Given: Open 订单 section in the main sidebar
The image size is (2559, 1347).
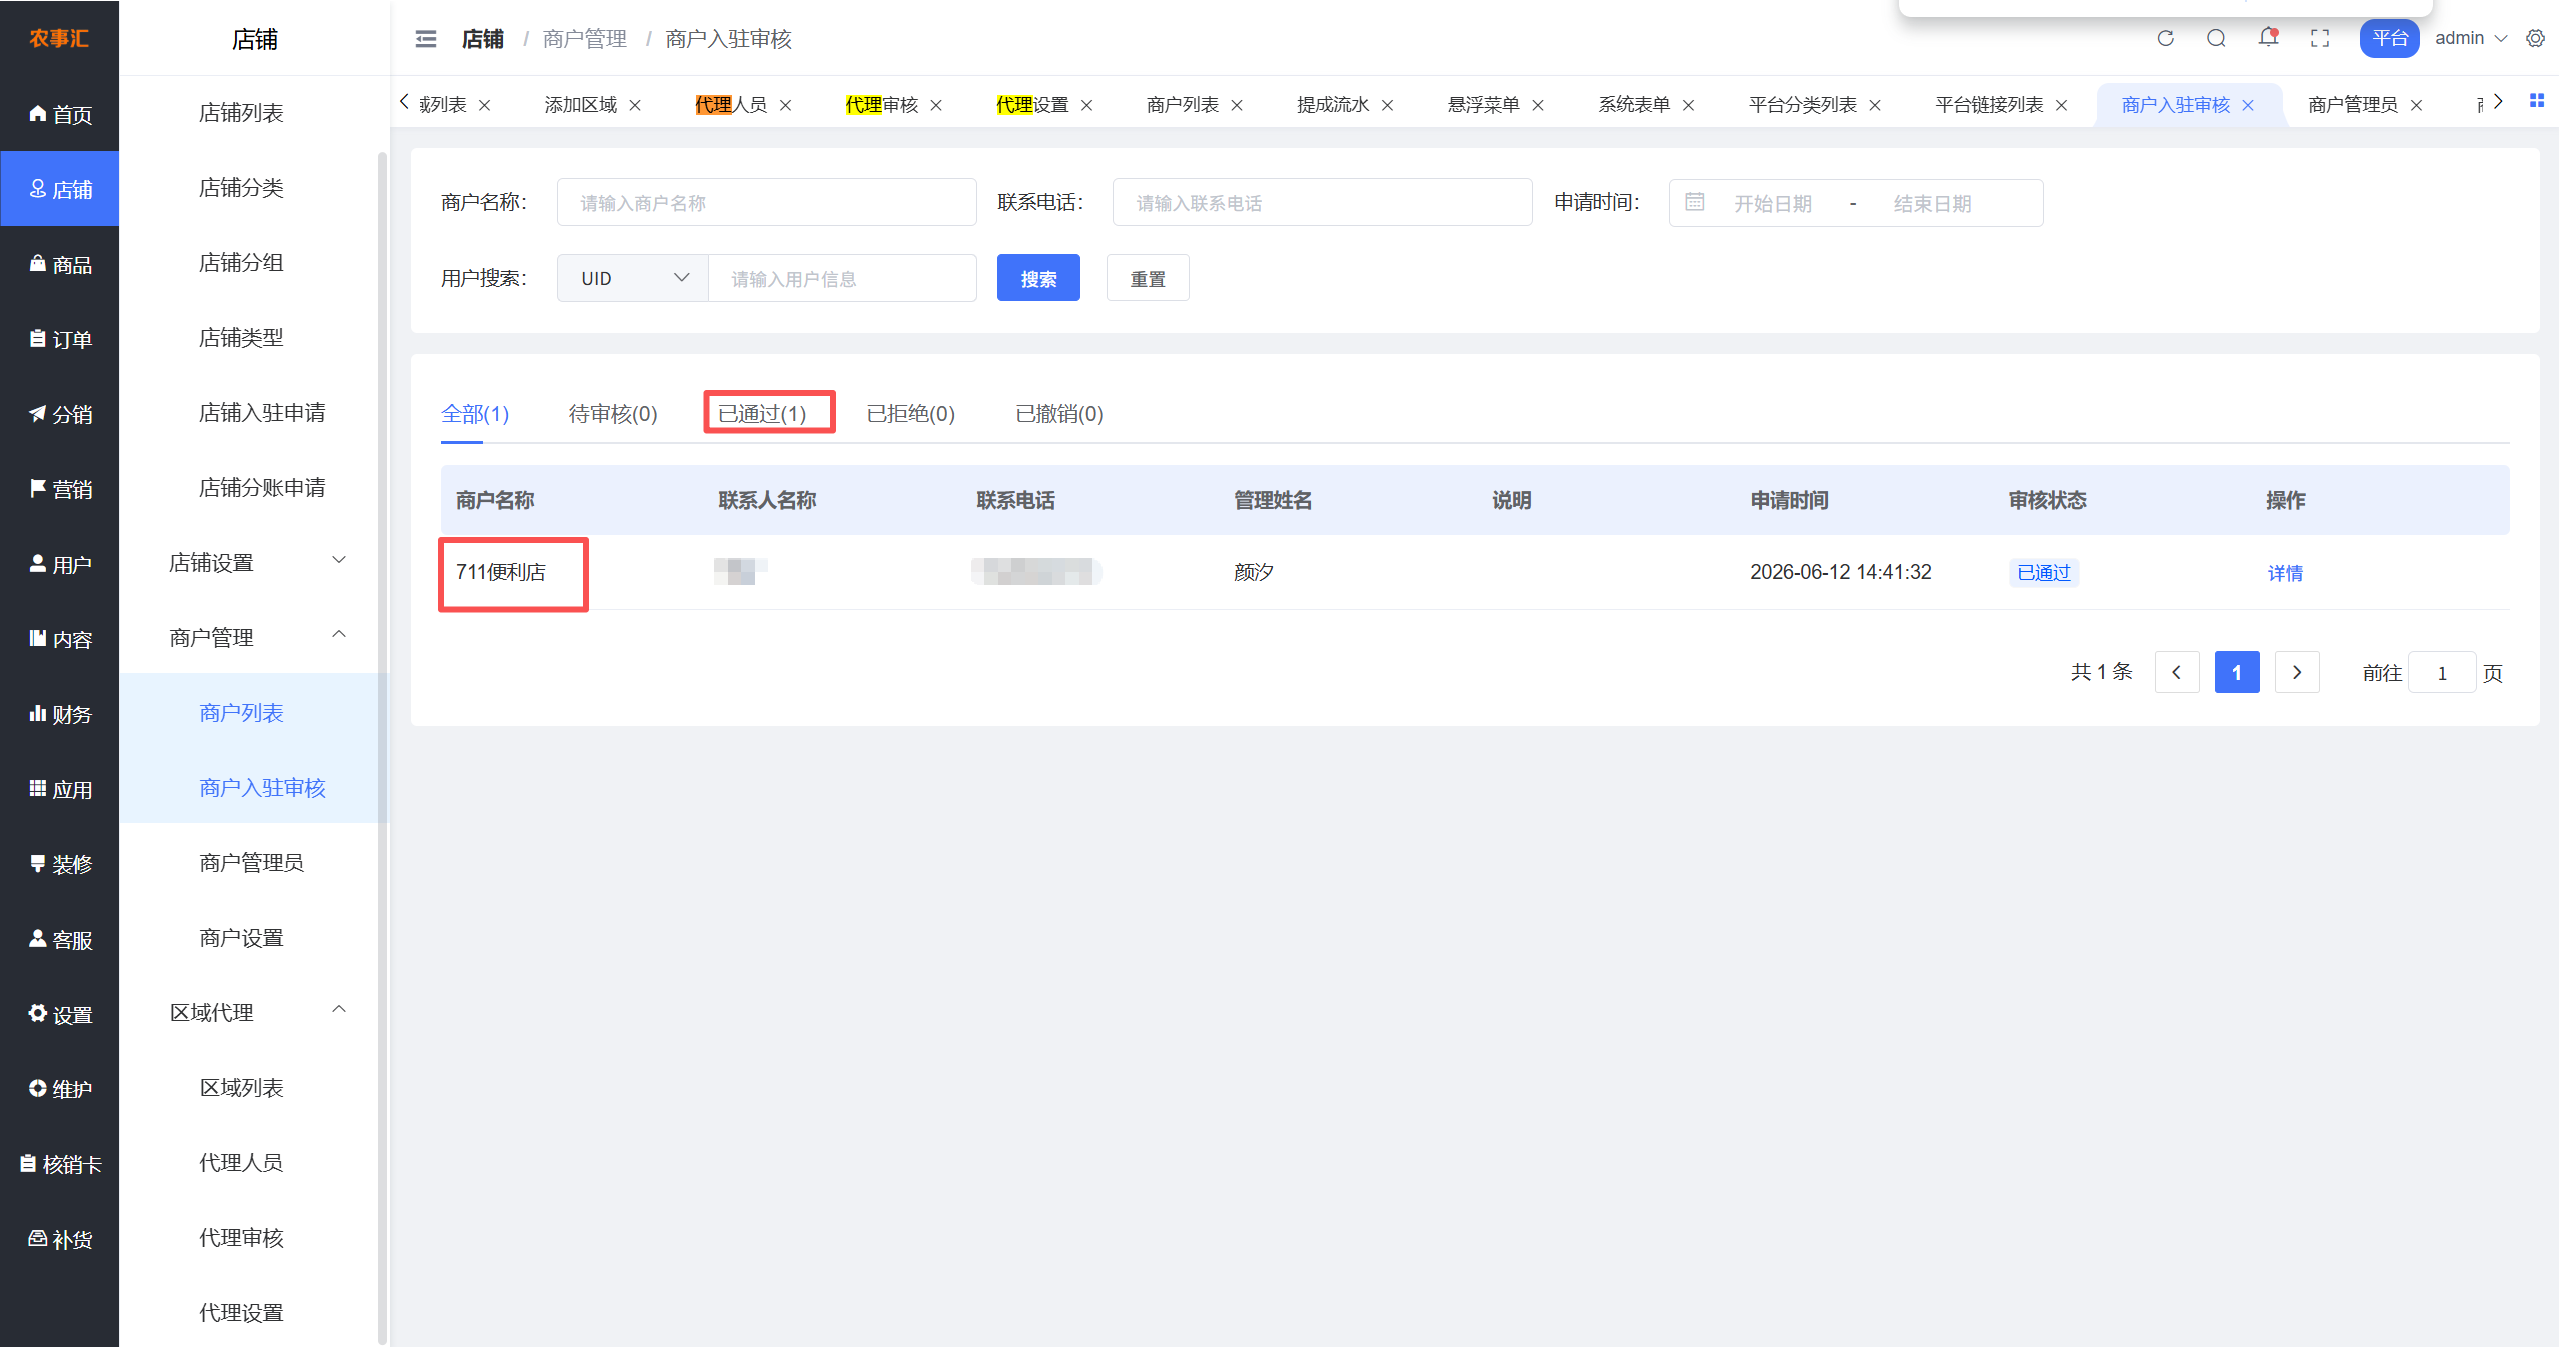Looking at the screenshot, I should tap(60, 339).
